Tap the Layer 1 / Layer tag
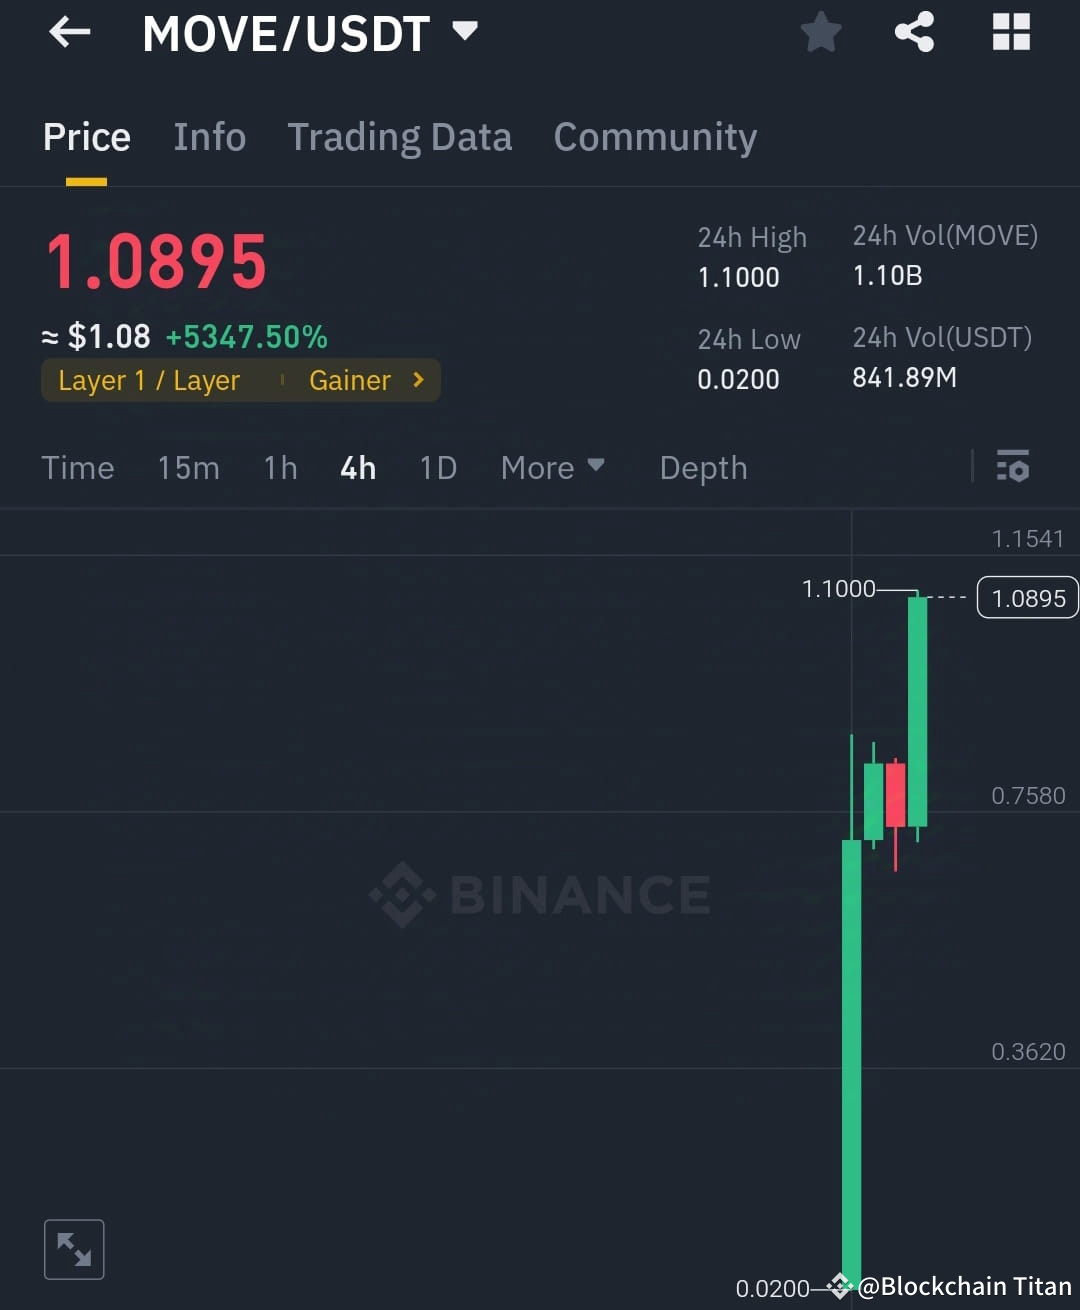 (x=148, y=380)
